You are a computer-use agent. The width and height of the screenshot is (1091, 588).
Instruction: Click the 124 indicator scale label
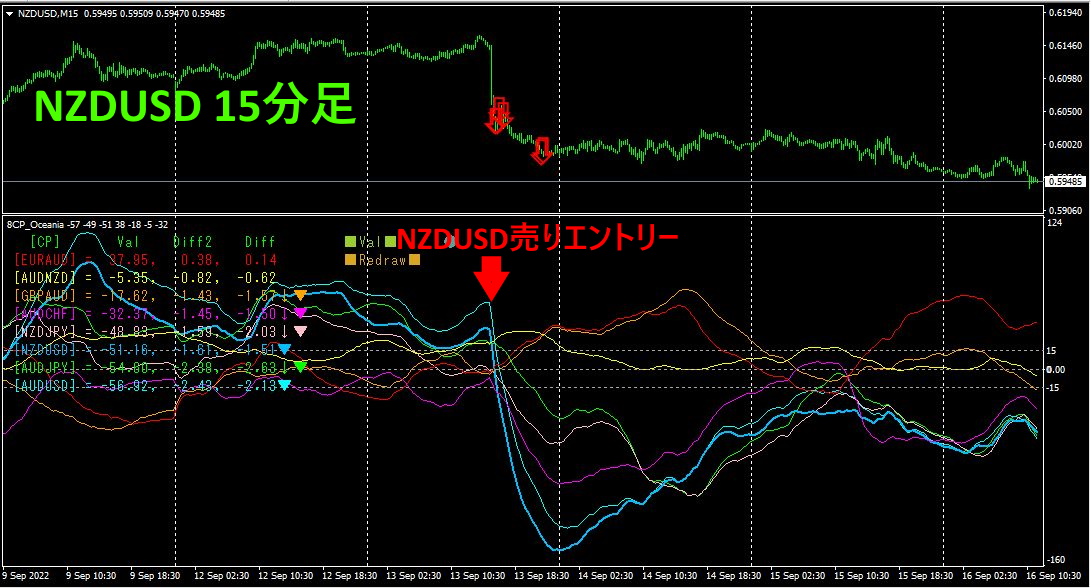point(1055,223)
